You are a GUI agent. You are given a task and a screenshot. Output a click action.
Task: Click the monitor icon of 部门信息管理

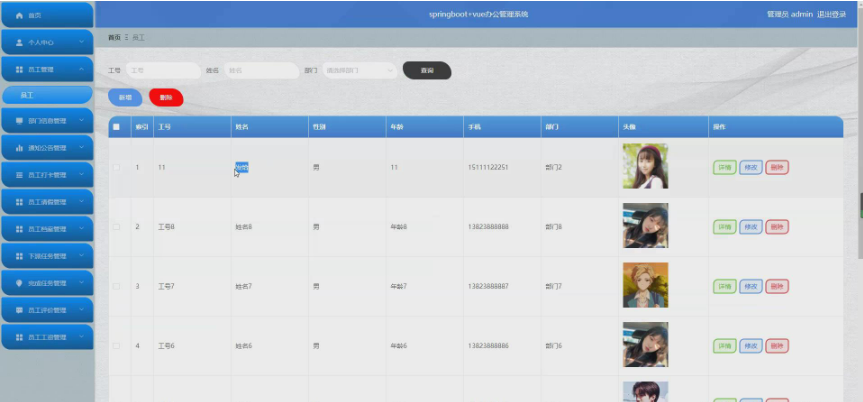[x=19, y=121]
